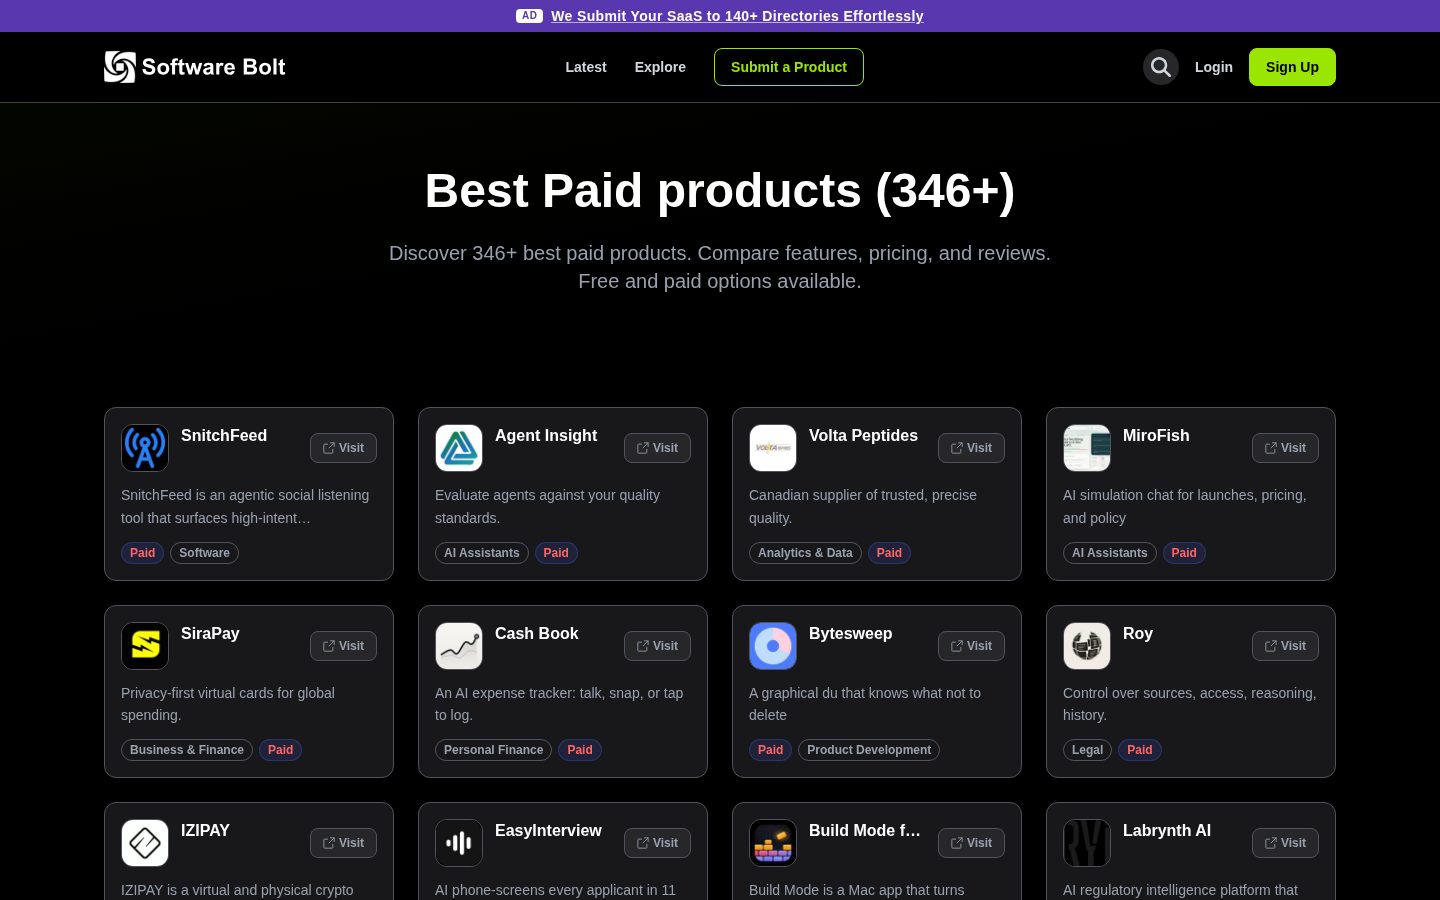The width and height of the screenshot is (1440, 900).
Task: Click the Volta Peptides product logo
Action: 773,448
